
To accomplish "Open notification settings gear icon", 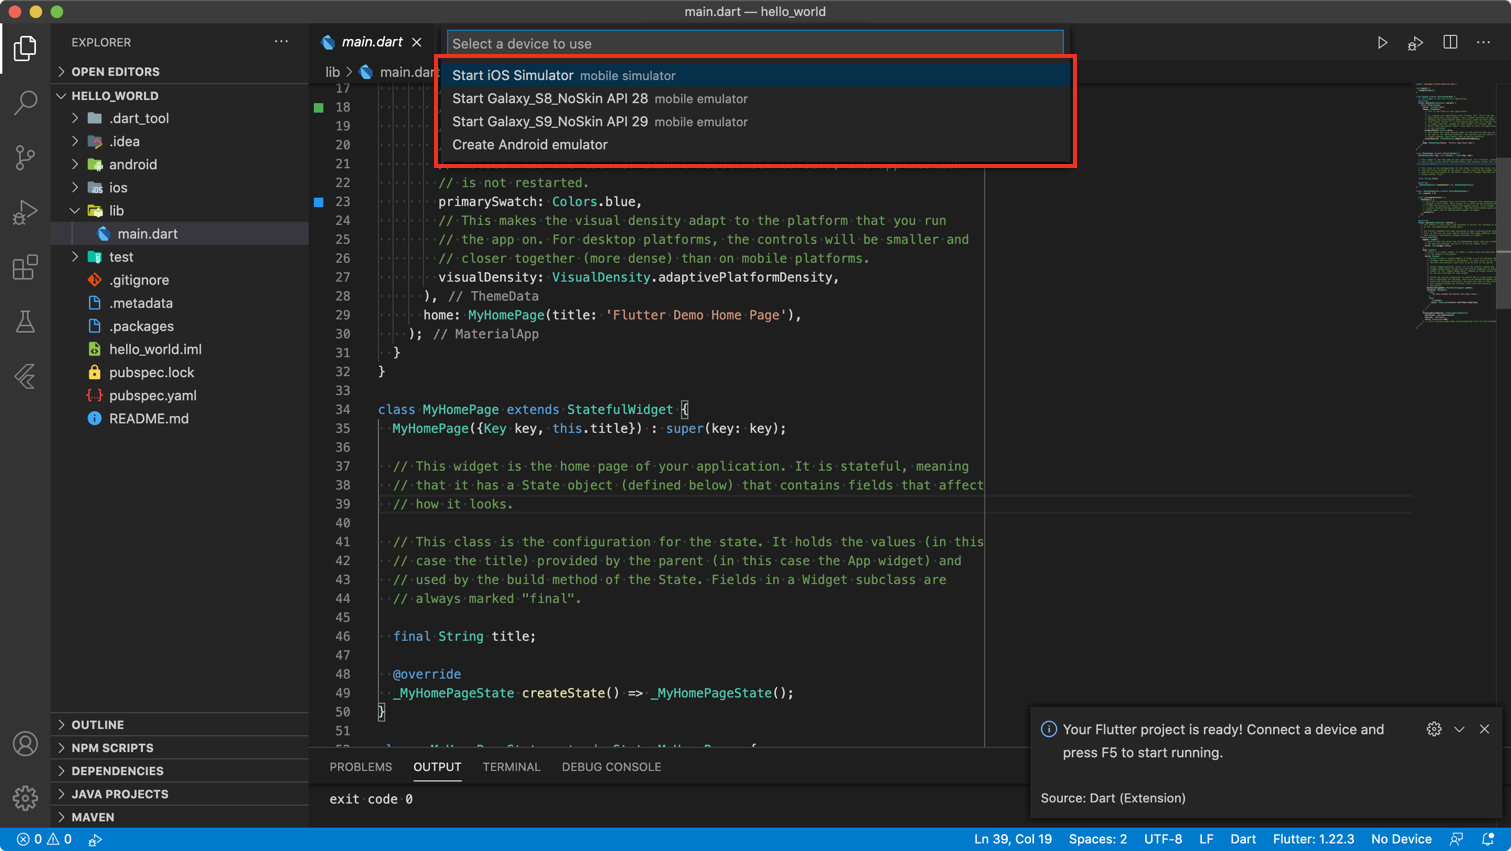I will 1434,729.
